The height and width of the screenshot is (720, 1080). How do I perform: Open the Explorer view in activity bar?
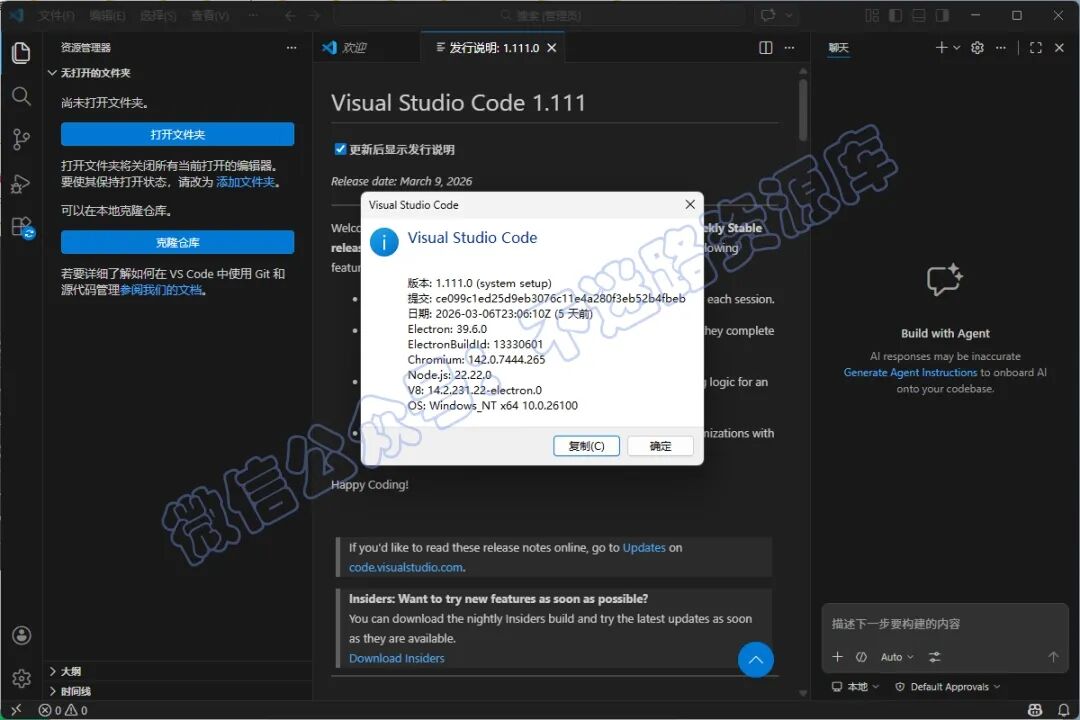(x=21, y=52)
